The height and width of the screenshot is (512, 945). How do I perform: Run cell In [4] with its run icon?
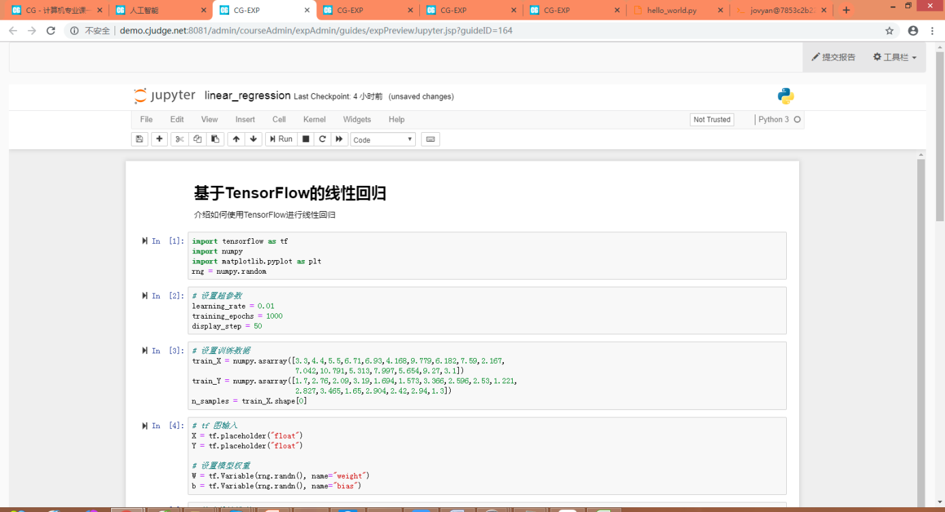point(145,426)
